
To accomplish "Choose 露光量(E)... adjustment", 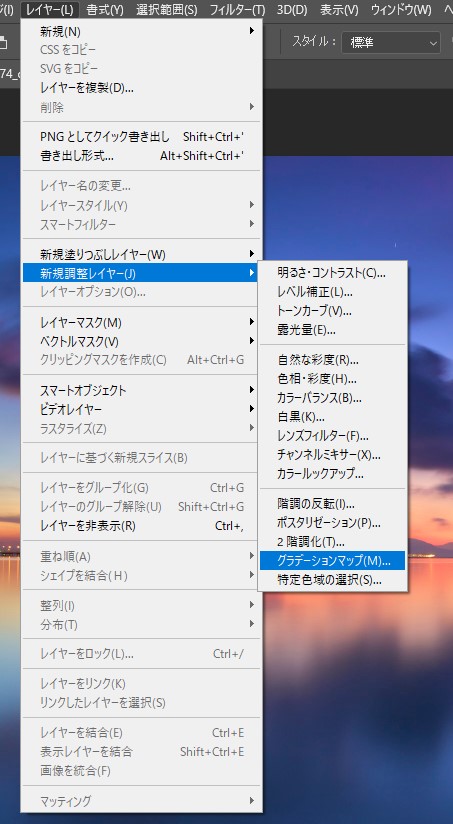I will tap(333, 330).
